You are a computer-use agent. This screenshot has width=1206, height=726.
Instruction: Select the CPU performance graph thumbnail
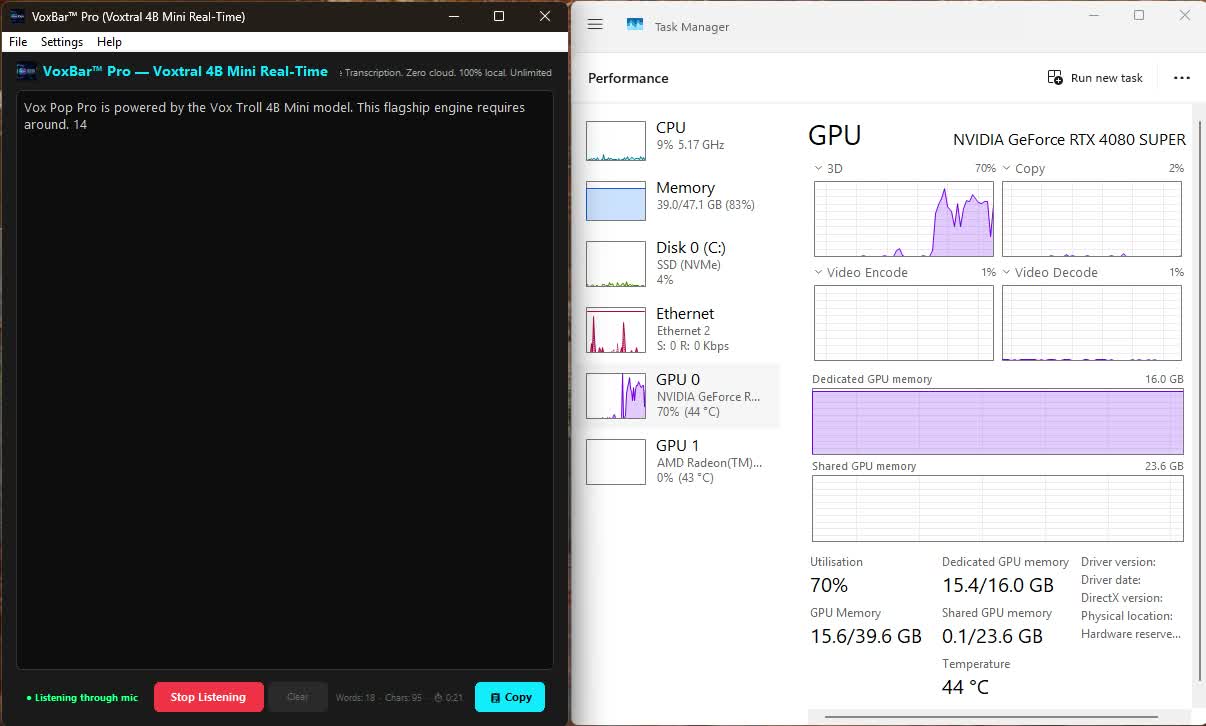coord(615,140)
